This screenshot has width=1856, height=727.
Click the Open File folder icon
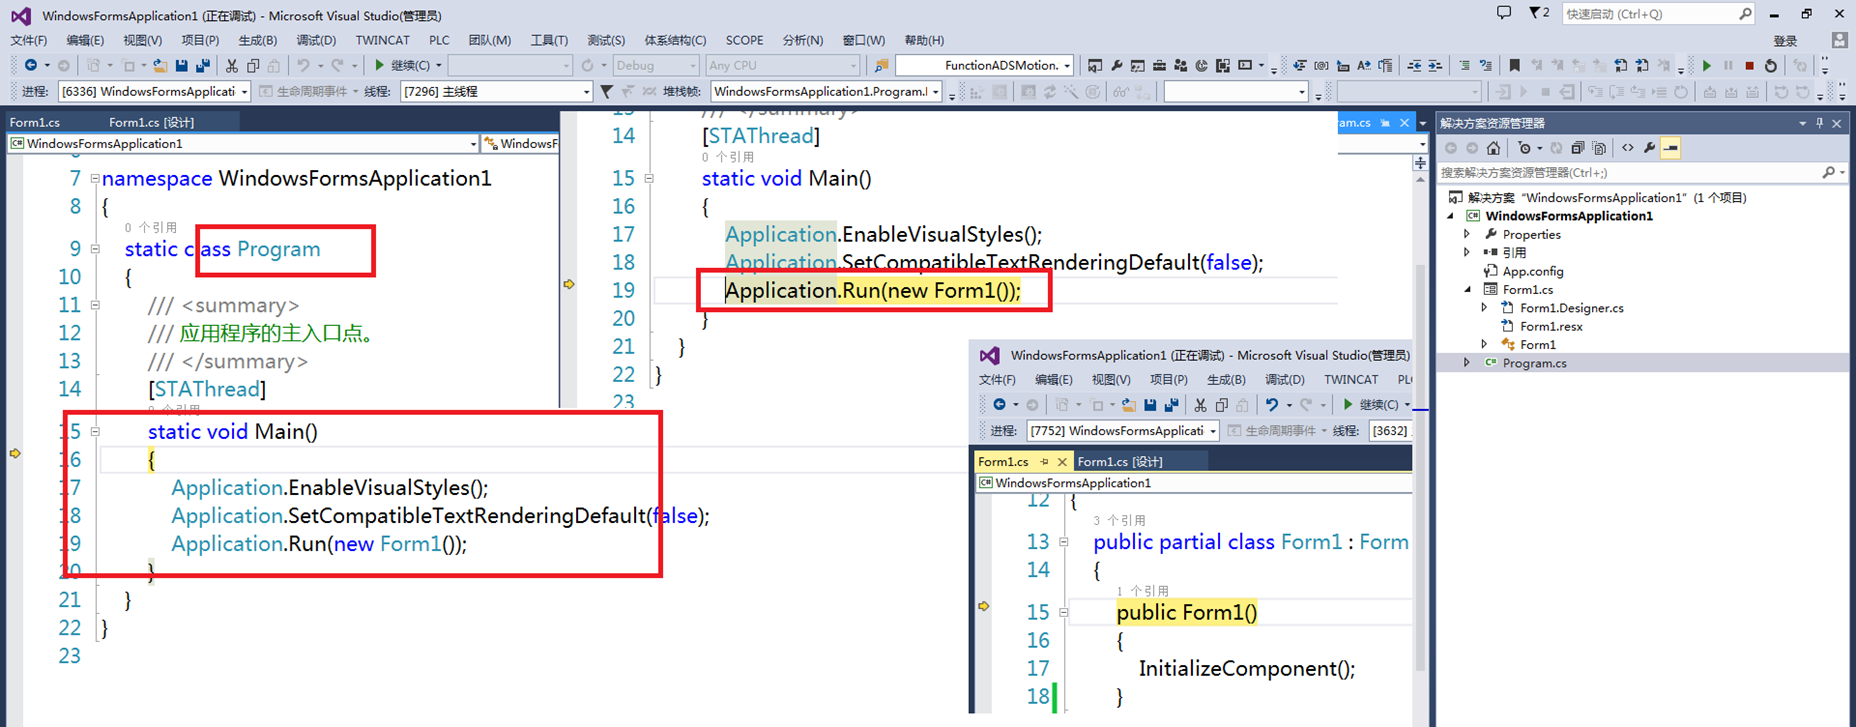160,65
